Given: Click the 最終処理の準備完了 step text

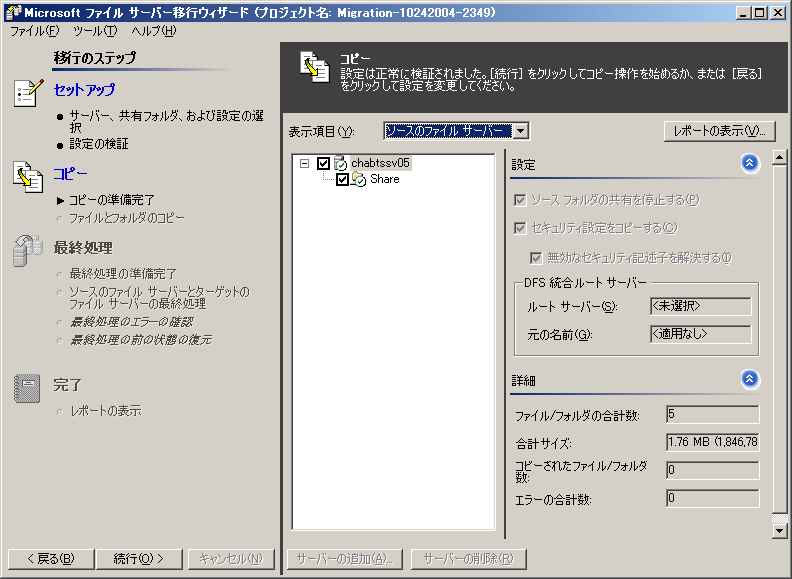Looking at the screenshot, I should 123,274.
